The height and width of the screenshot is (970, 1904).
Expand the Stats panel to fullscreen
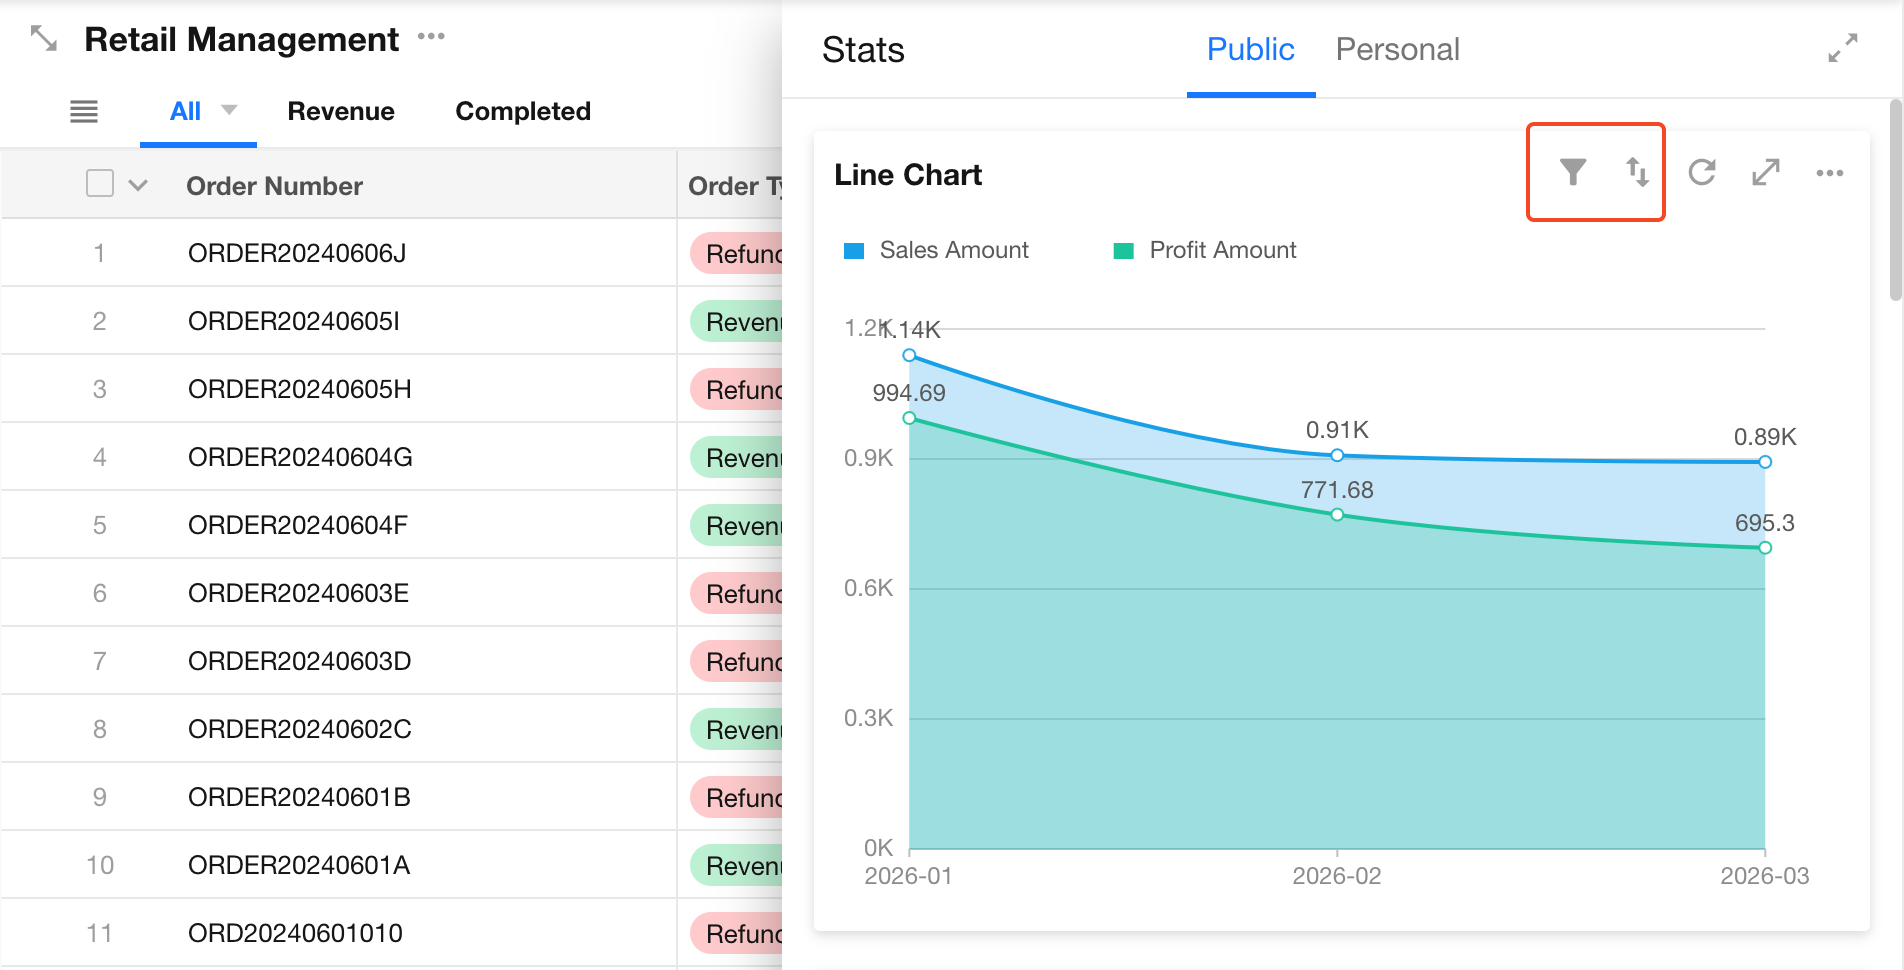click(x=1842, y=48)
